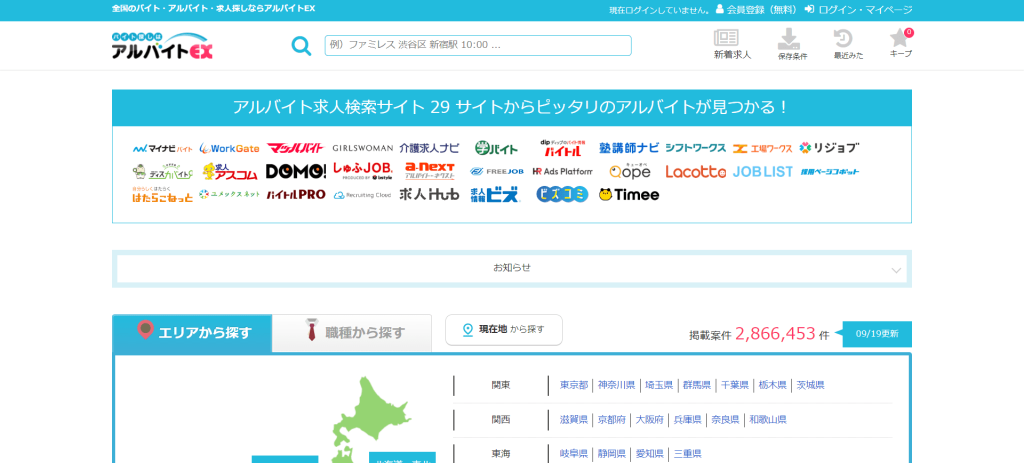Screen dimensions: 1024x463
Task: Click the WorkGate logo
Action: 229,148
